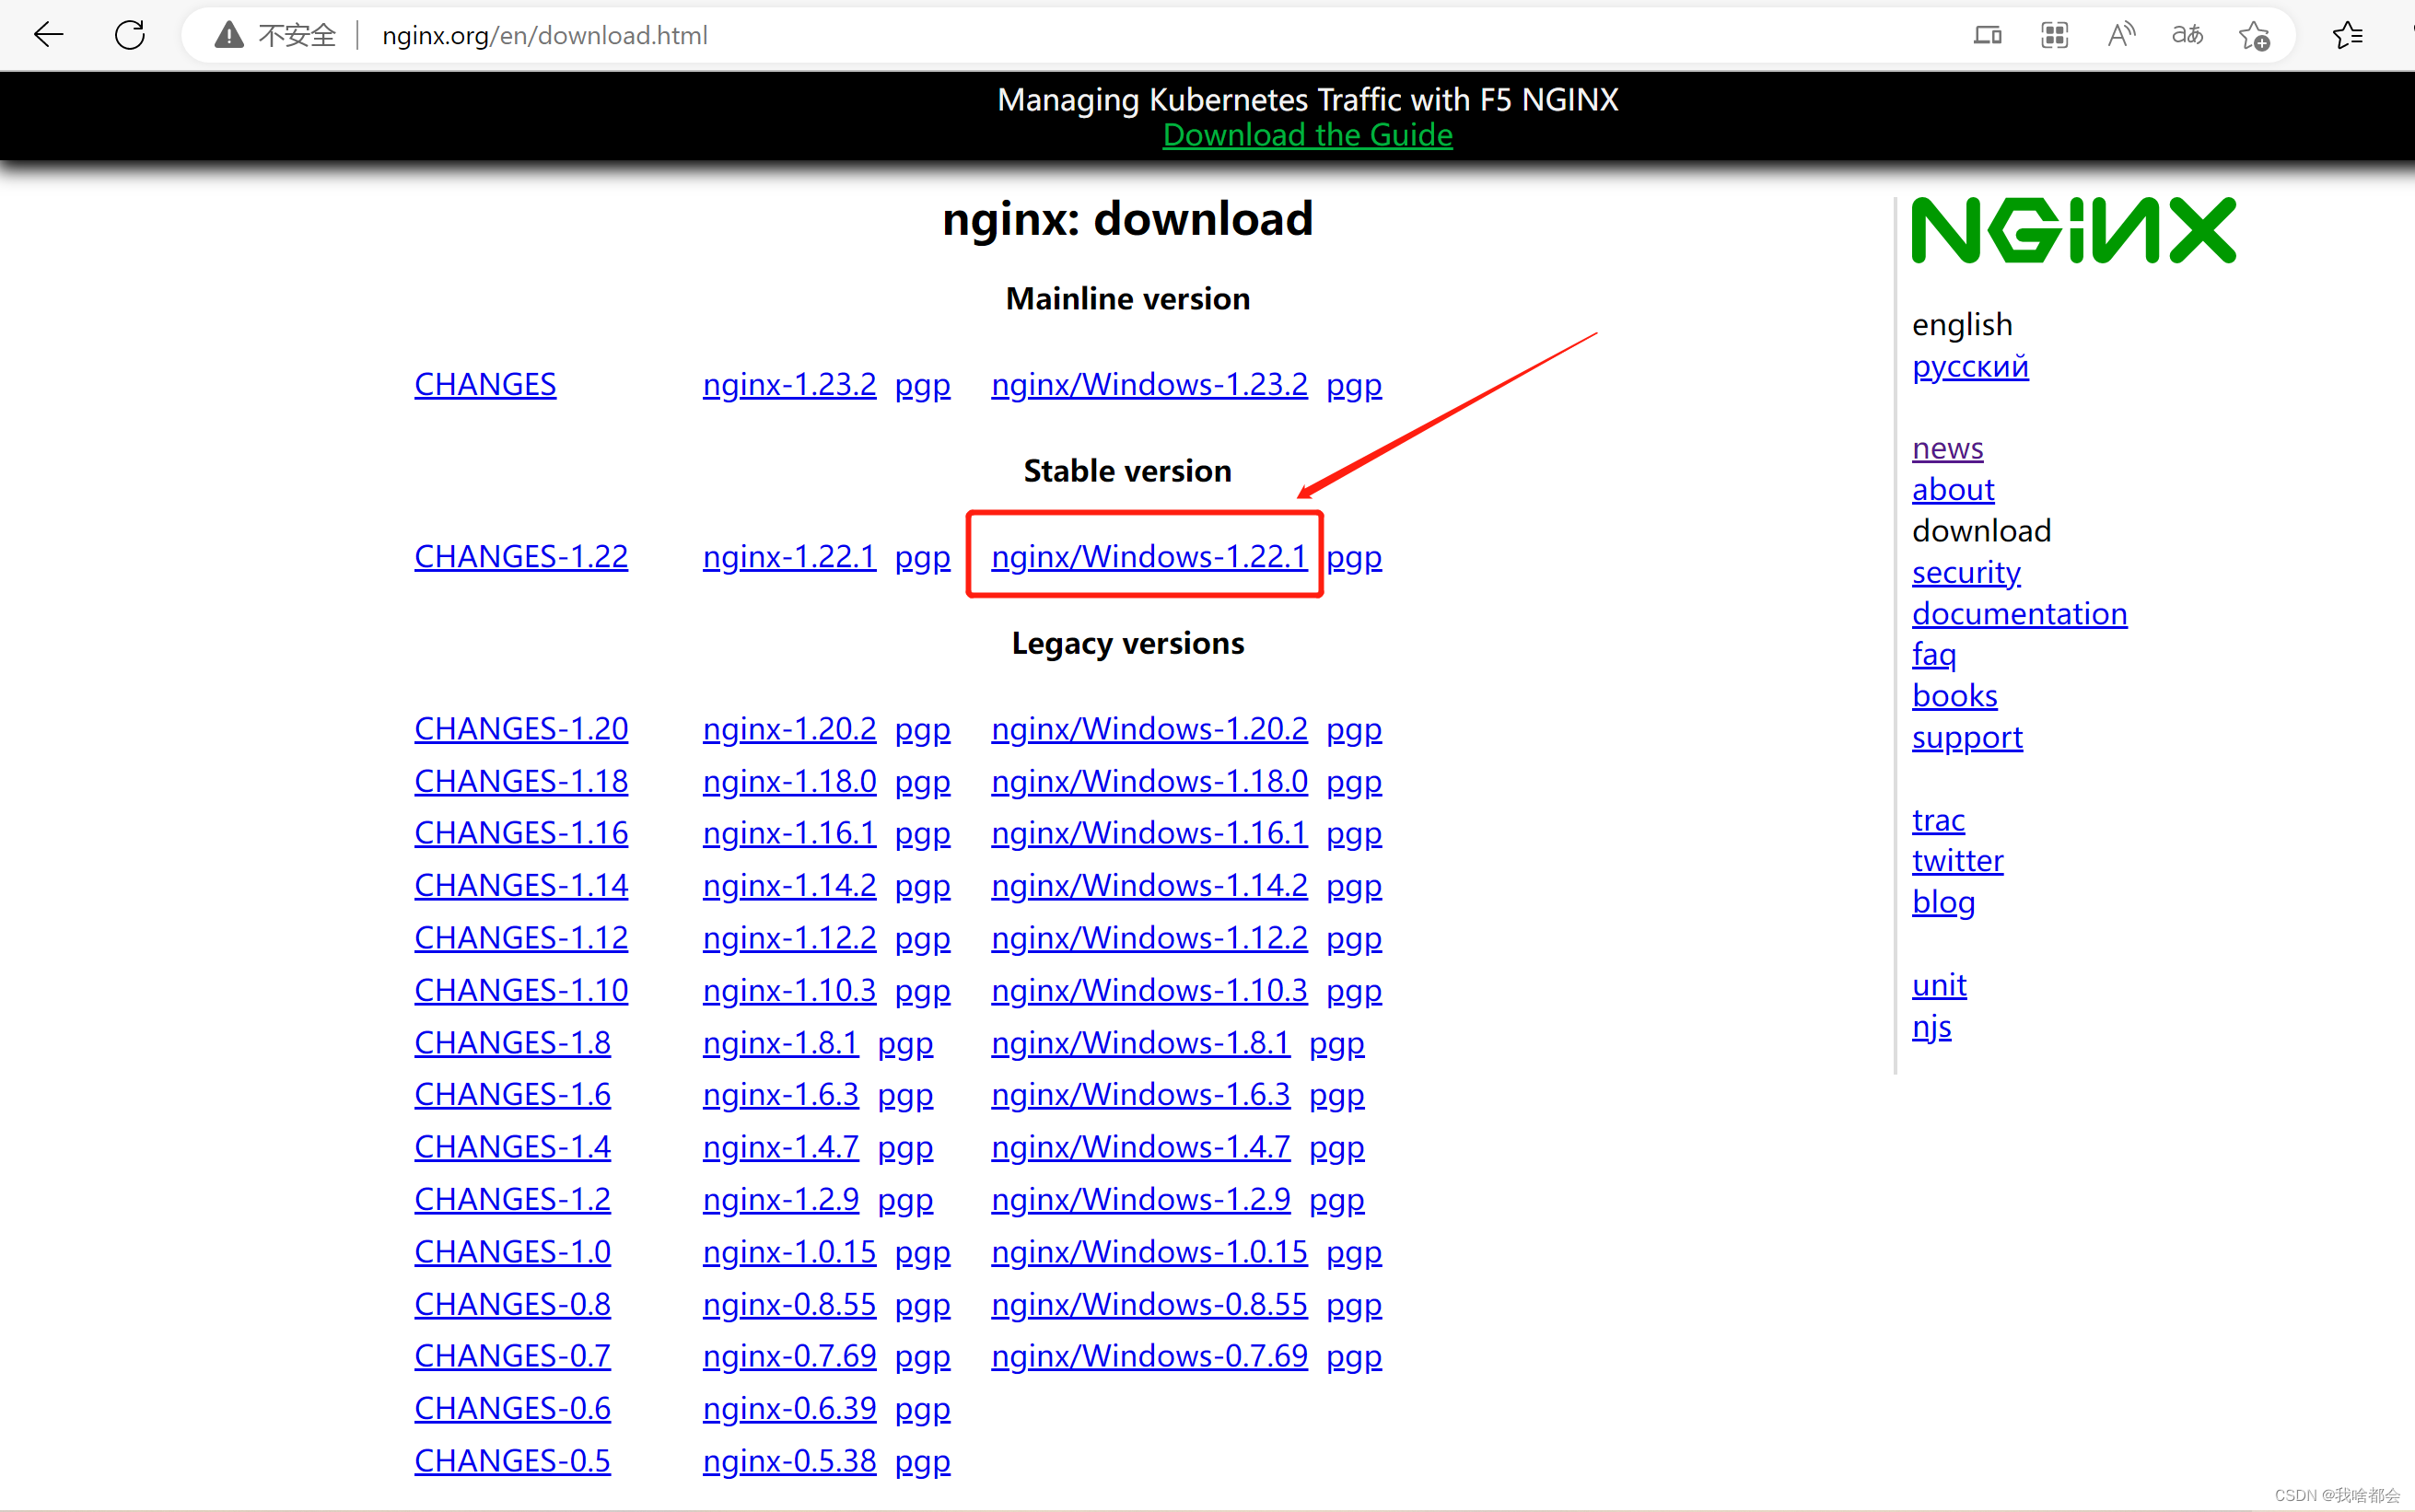This screenshot has height=1512, width=2415.
Task: Open CHANGES-1.6 link
Action: [x=512, y=1094]
